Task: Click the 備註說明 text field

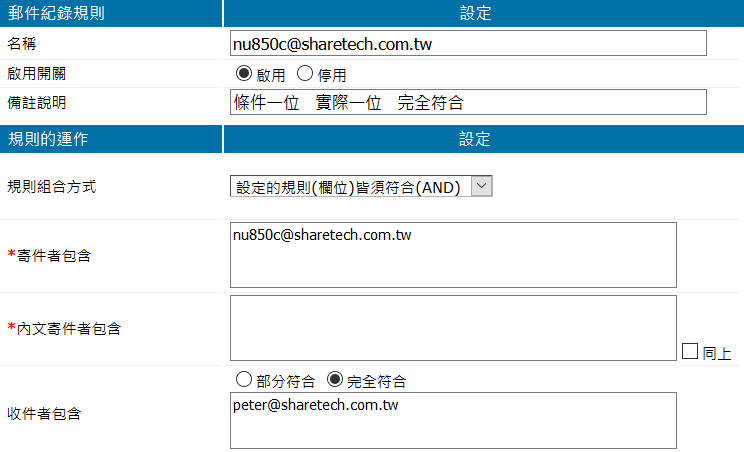Action: 468,102
